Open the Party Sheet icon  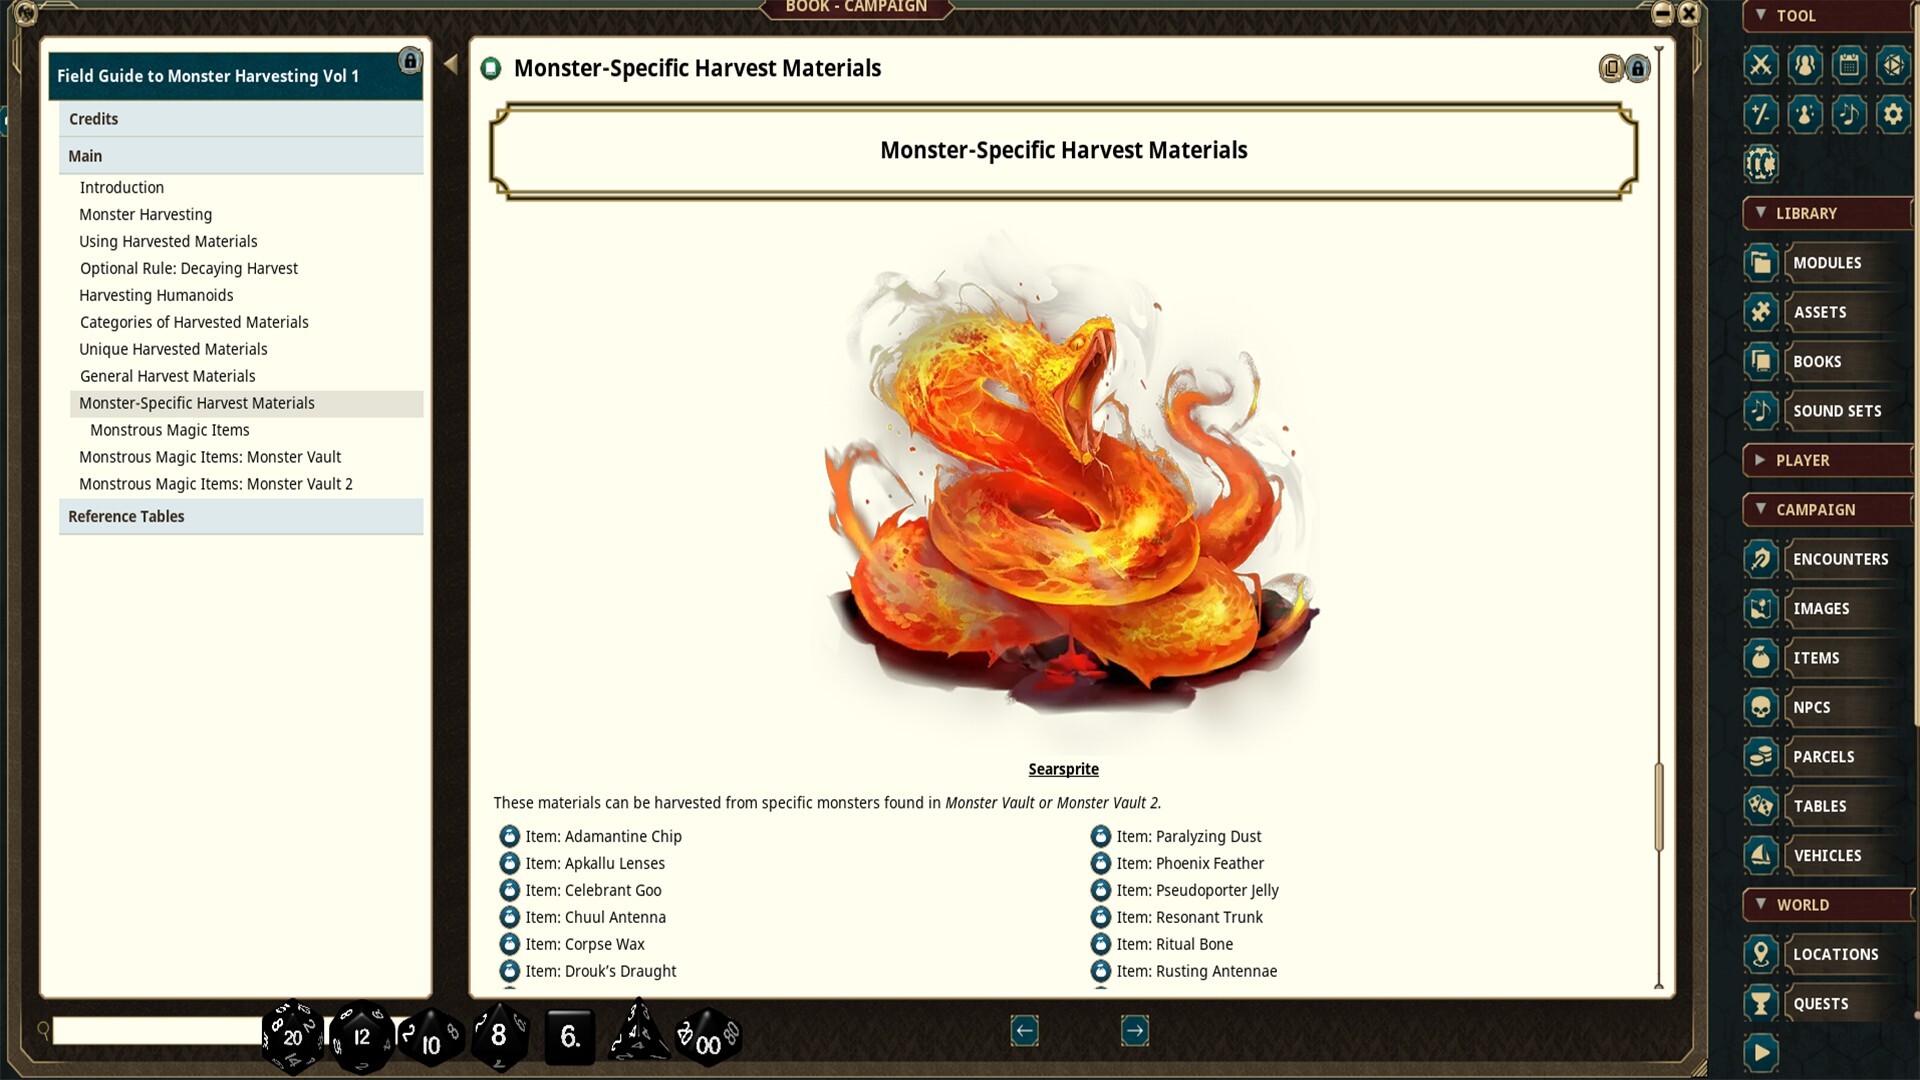pyautogui.click(x=1803, y=65)
